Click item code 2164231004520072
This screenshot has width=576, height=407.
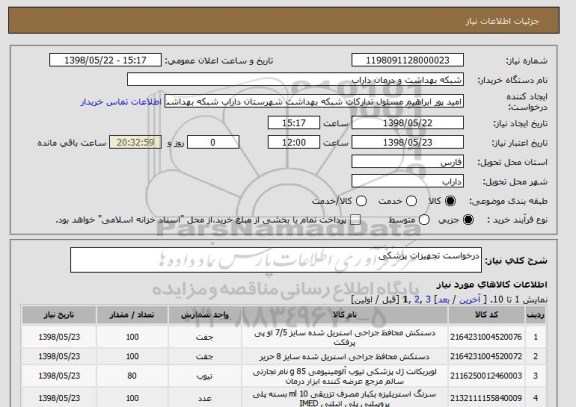pyautogui.click(x=486, y=356)
